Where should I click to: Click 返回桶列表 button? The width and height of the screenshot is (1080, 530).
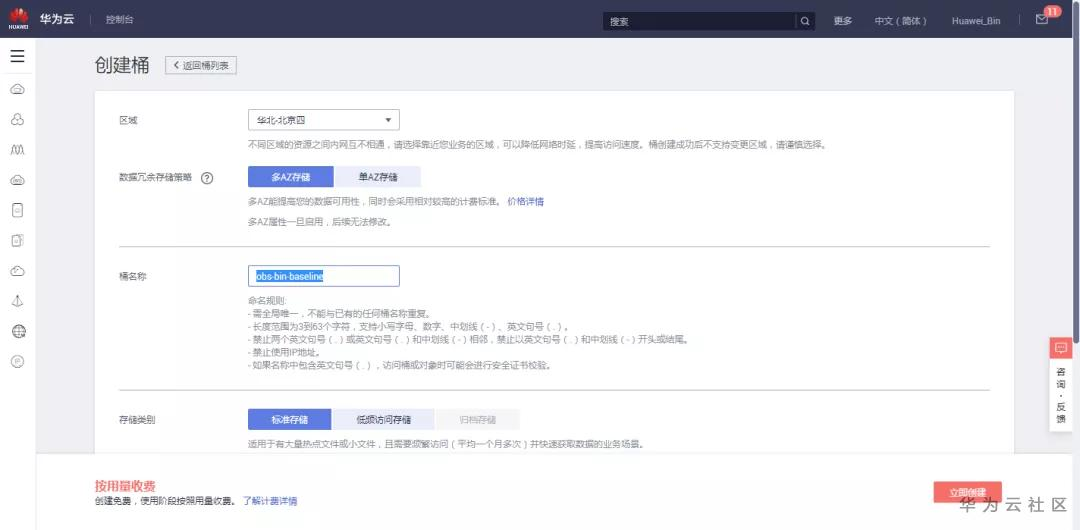point(201,65)
